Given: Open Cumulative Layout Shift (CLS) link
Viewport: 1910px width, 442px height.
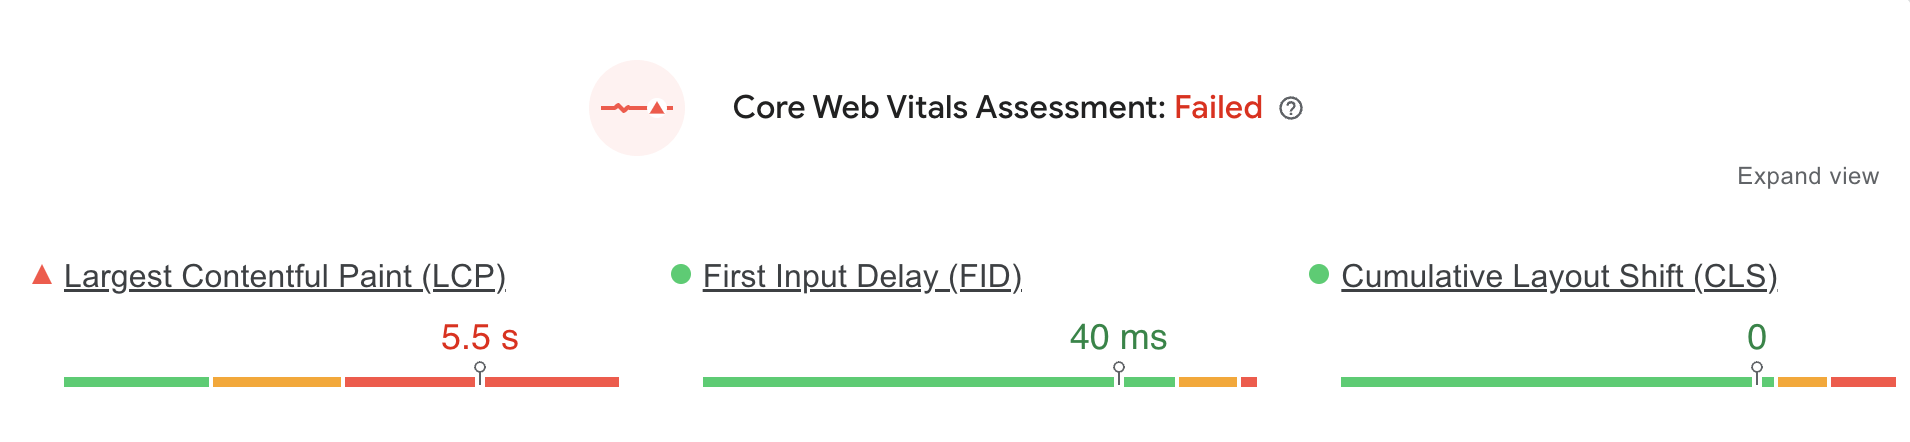Looking at the screenshot, I should (1558, 276).
